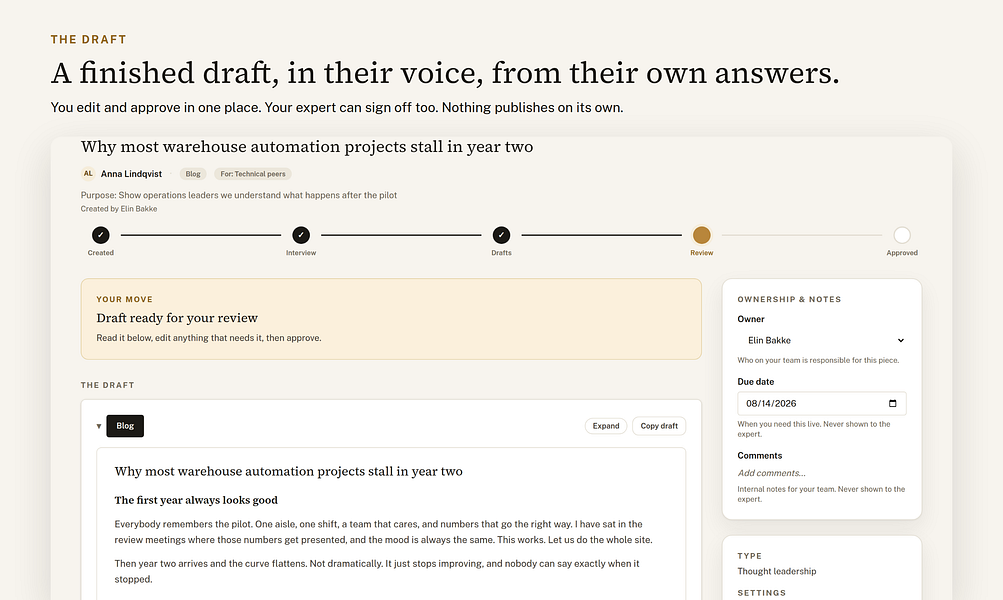Click the Interview step checkmark circle

coord(301,235)
